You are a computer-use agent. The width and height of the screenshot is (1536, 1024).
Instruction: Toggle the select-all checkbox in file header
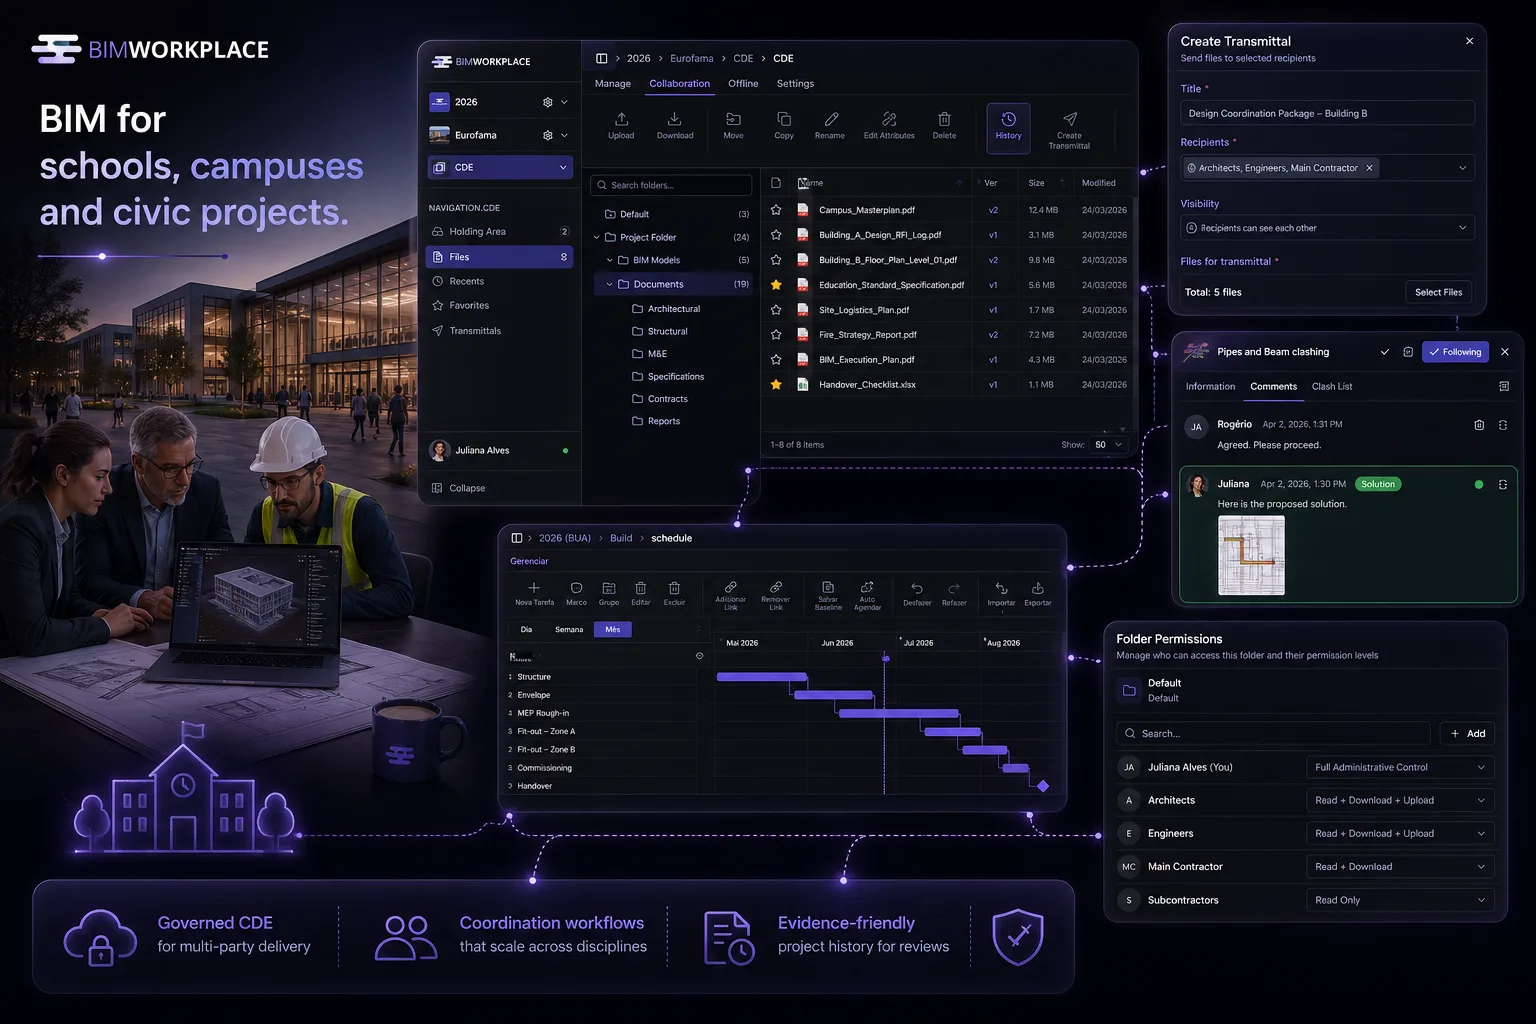pyautogui.click(x=776, y=183)
